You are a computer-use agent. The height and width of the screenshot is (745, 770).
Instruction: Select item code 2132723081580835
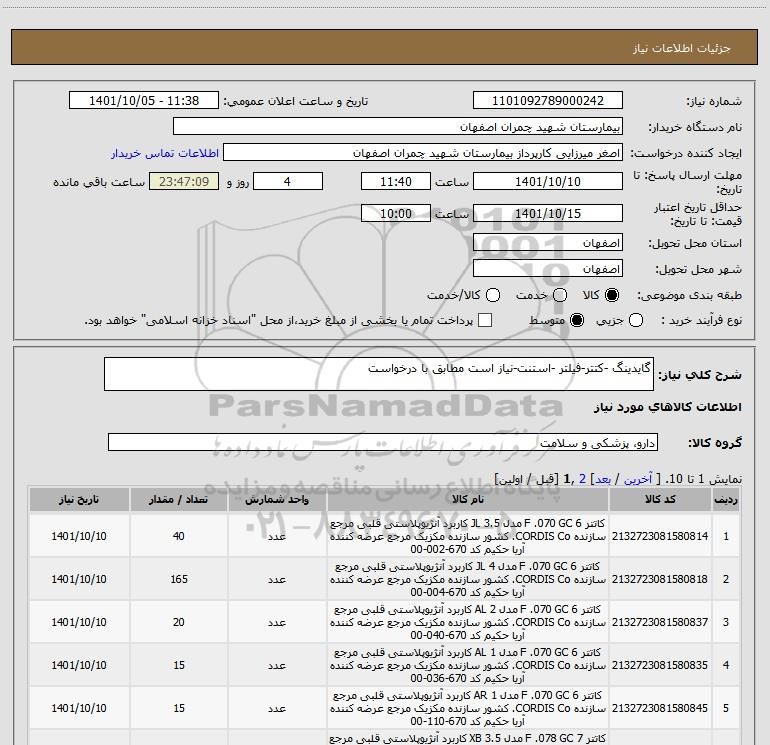[660, 665]
